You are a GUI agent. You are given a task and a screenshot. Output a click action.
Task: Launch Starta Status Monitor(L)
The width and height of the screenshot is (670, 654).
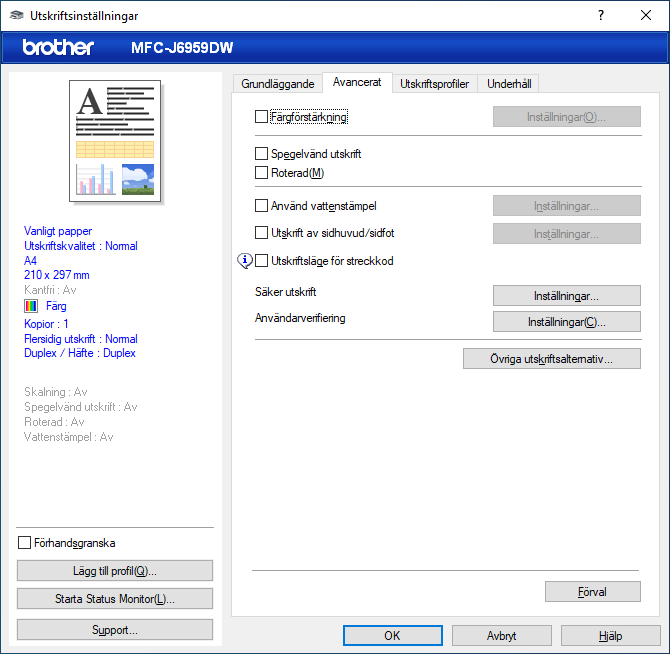[115, 598]
